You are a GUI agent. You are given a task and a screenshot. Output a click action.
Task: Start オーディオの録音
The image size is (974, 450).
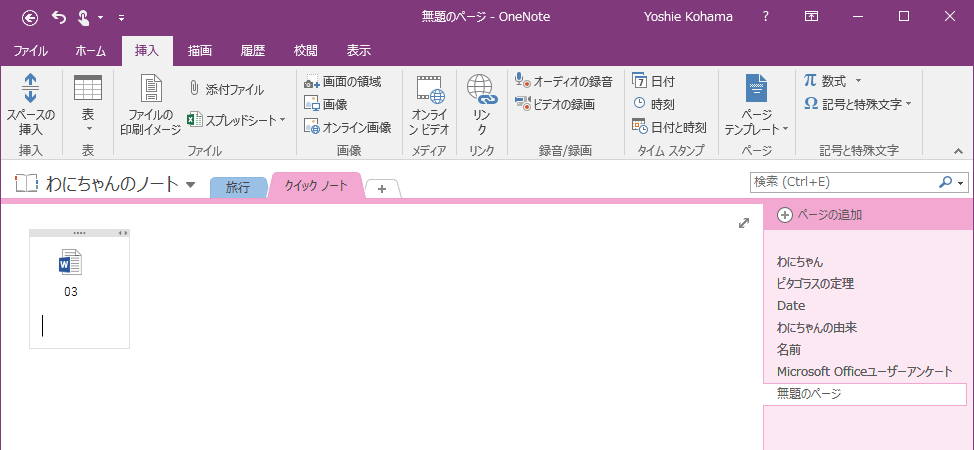click(x=564, y=81)
